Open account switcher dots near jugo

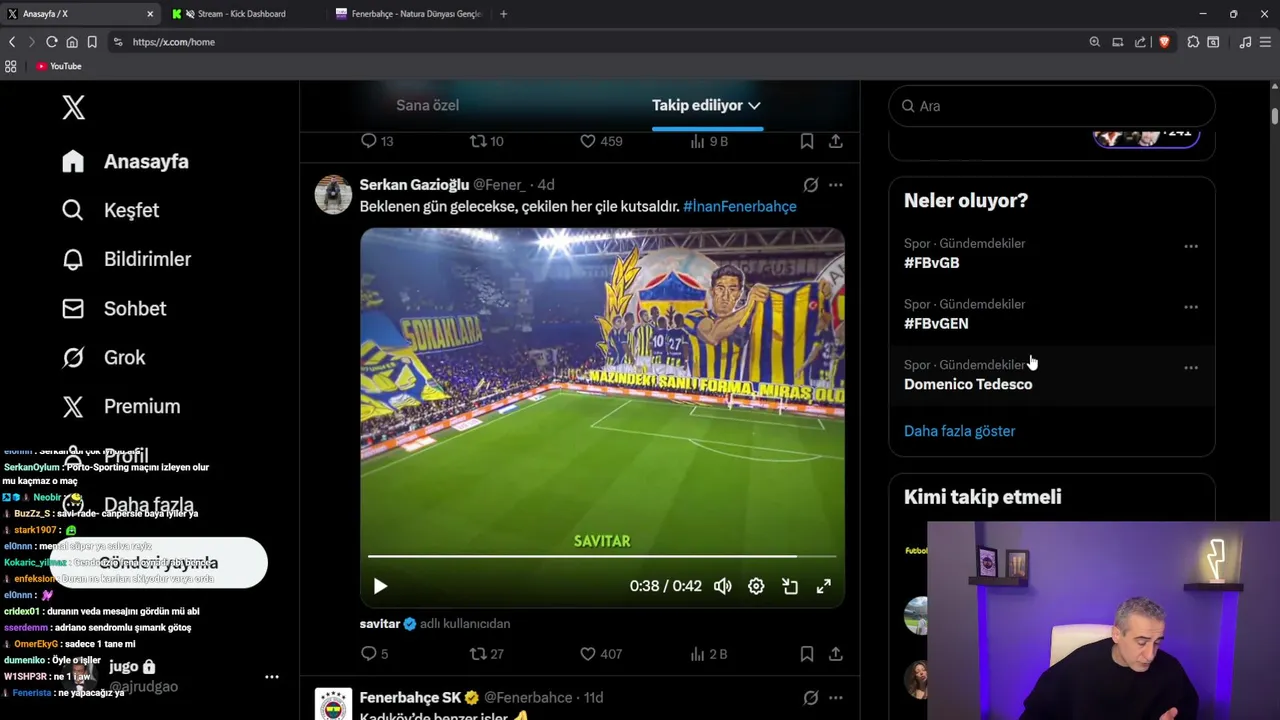(271, 677)
